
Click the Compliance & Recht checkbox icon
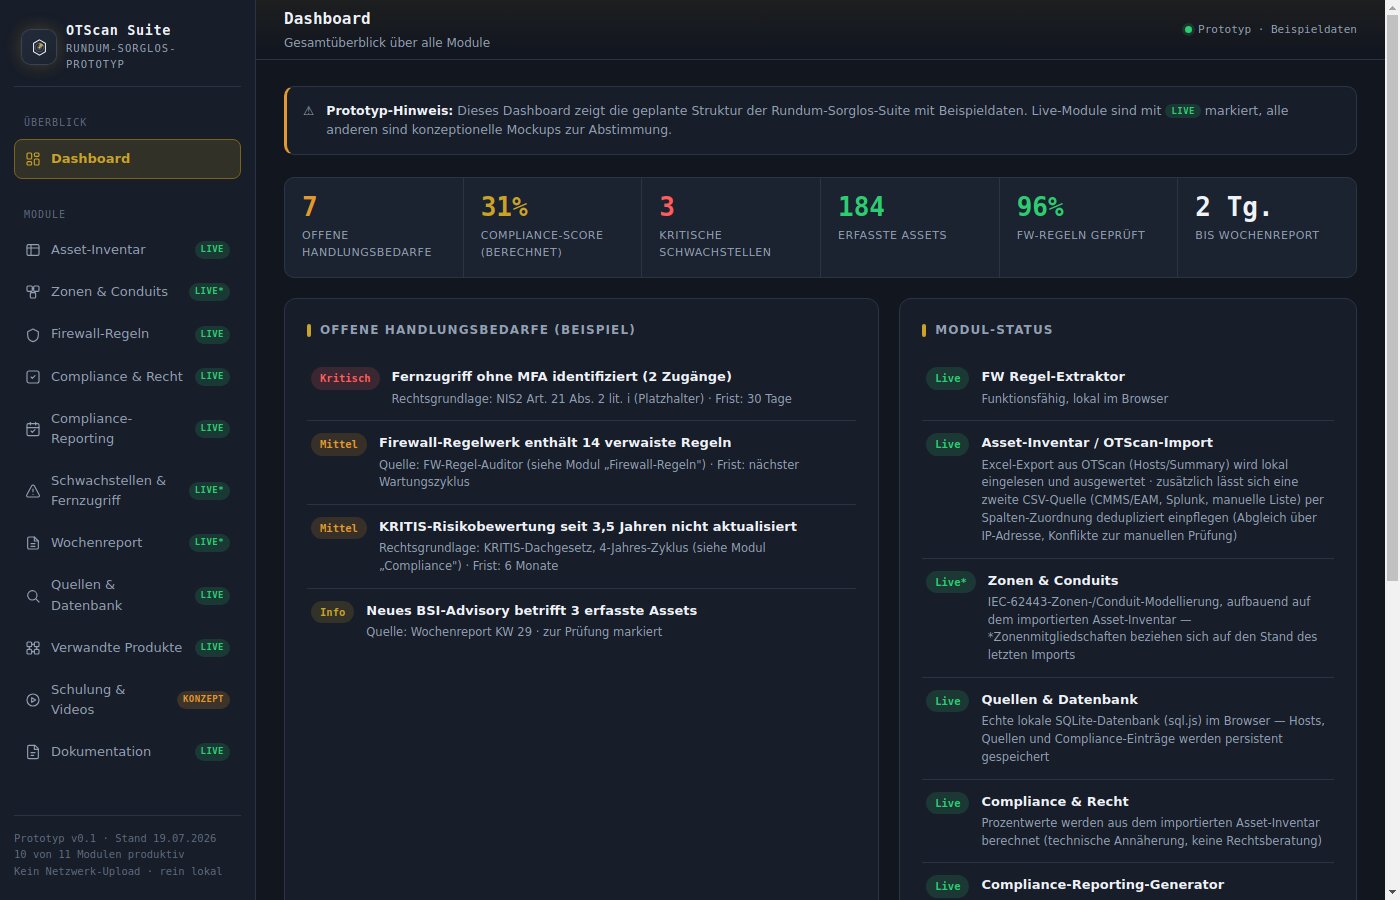[x=33, y=377]
